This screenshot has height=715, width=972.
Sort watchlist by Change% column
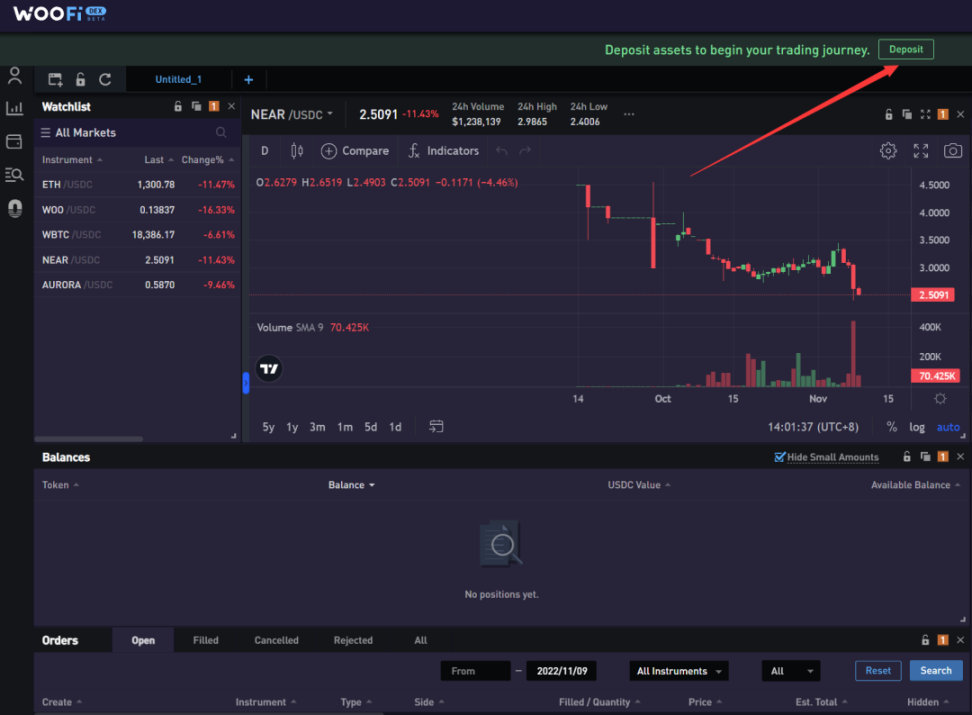click(x=208, y=160)
